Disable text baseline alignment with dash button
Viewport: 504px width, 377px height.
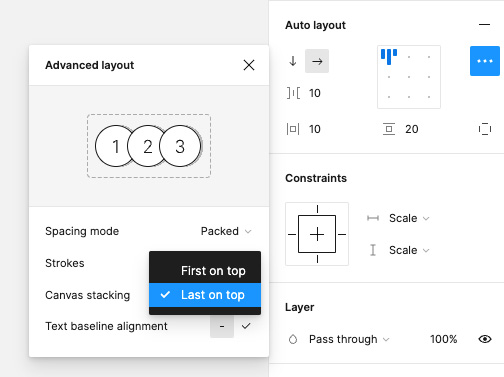pos(222,326)
